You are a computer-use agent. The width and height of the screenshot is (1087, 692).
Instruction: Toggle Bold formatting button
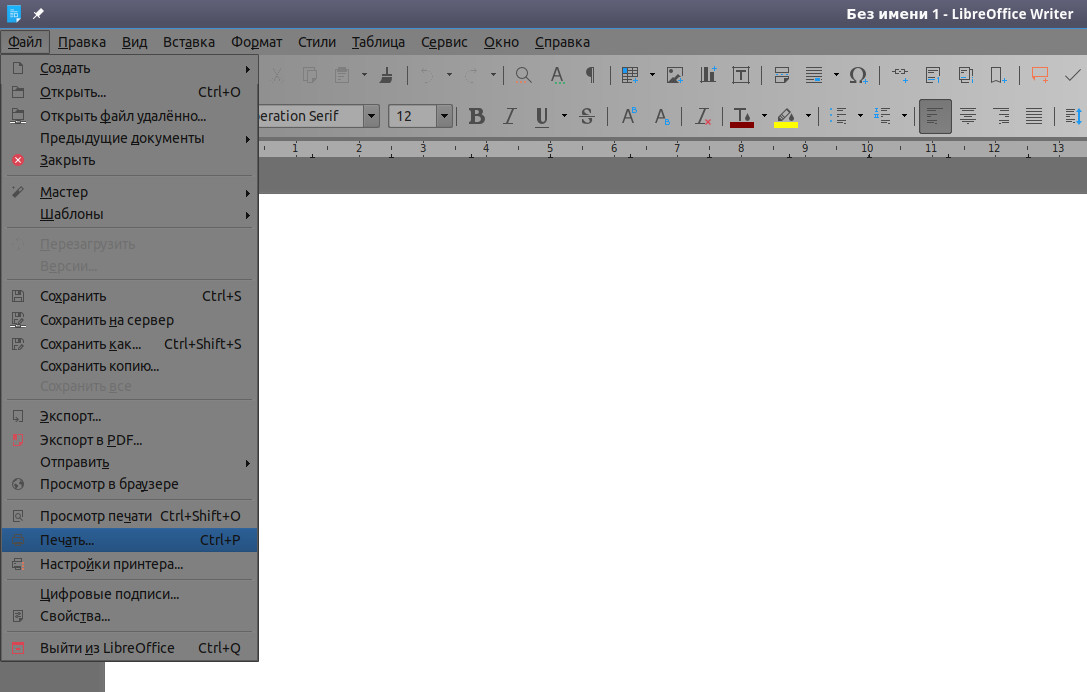(x=476, y=116)
